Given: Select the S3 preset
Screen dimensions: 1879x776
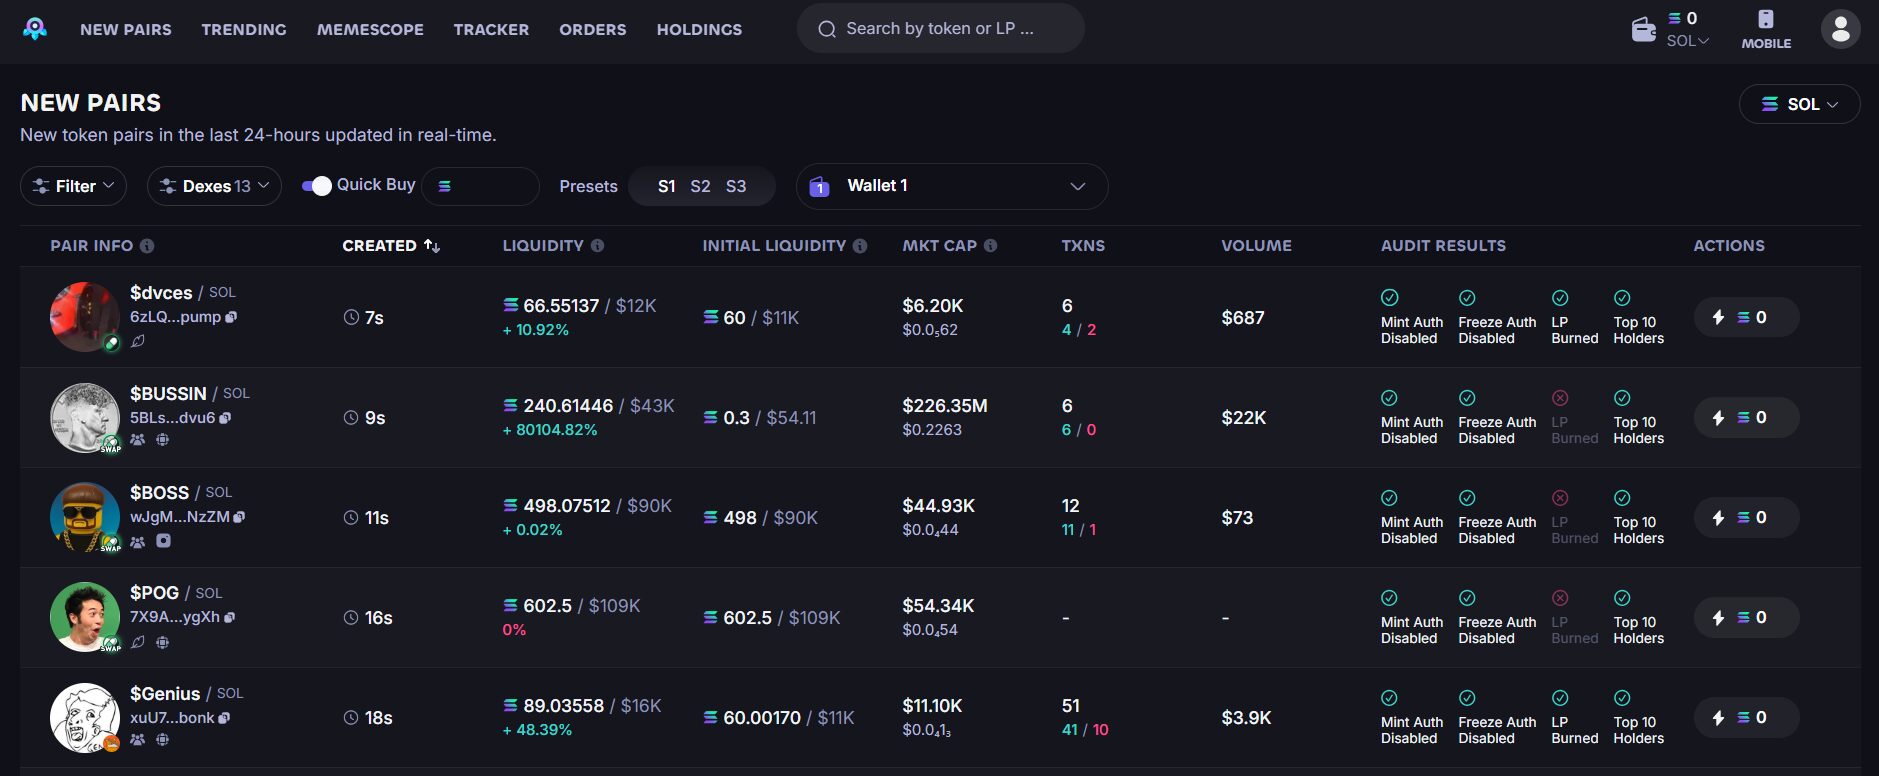Looking at the screenshot, I should coord(735,187).
